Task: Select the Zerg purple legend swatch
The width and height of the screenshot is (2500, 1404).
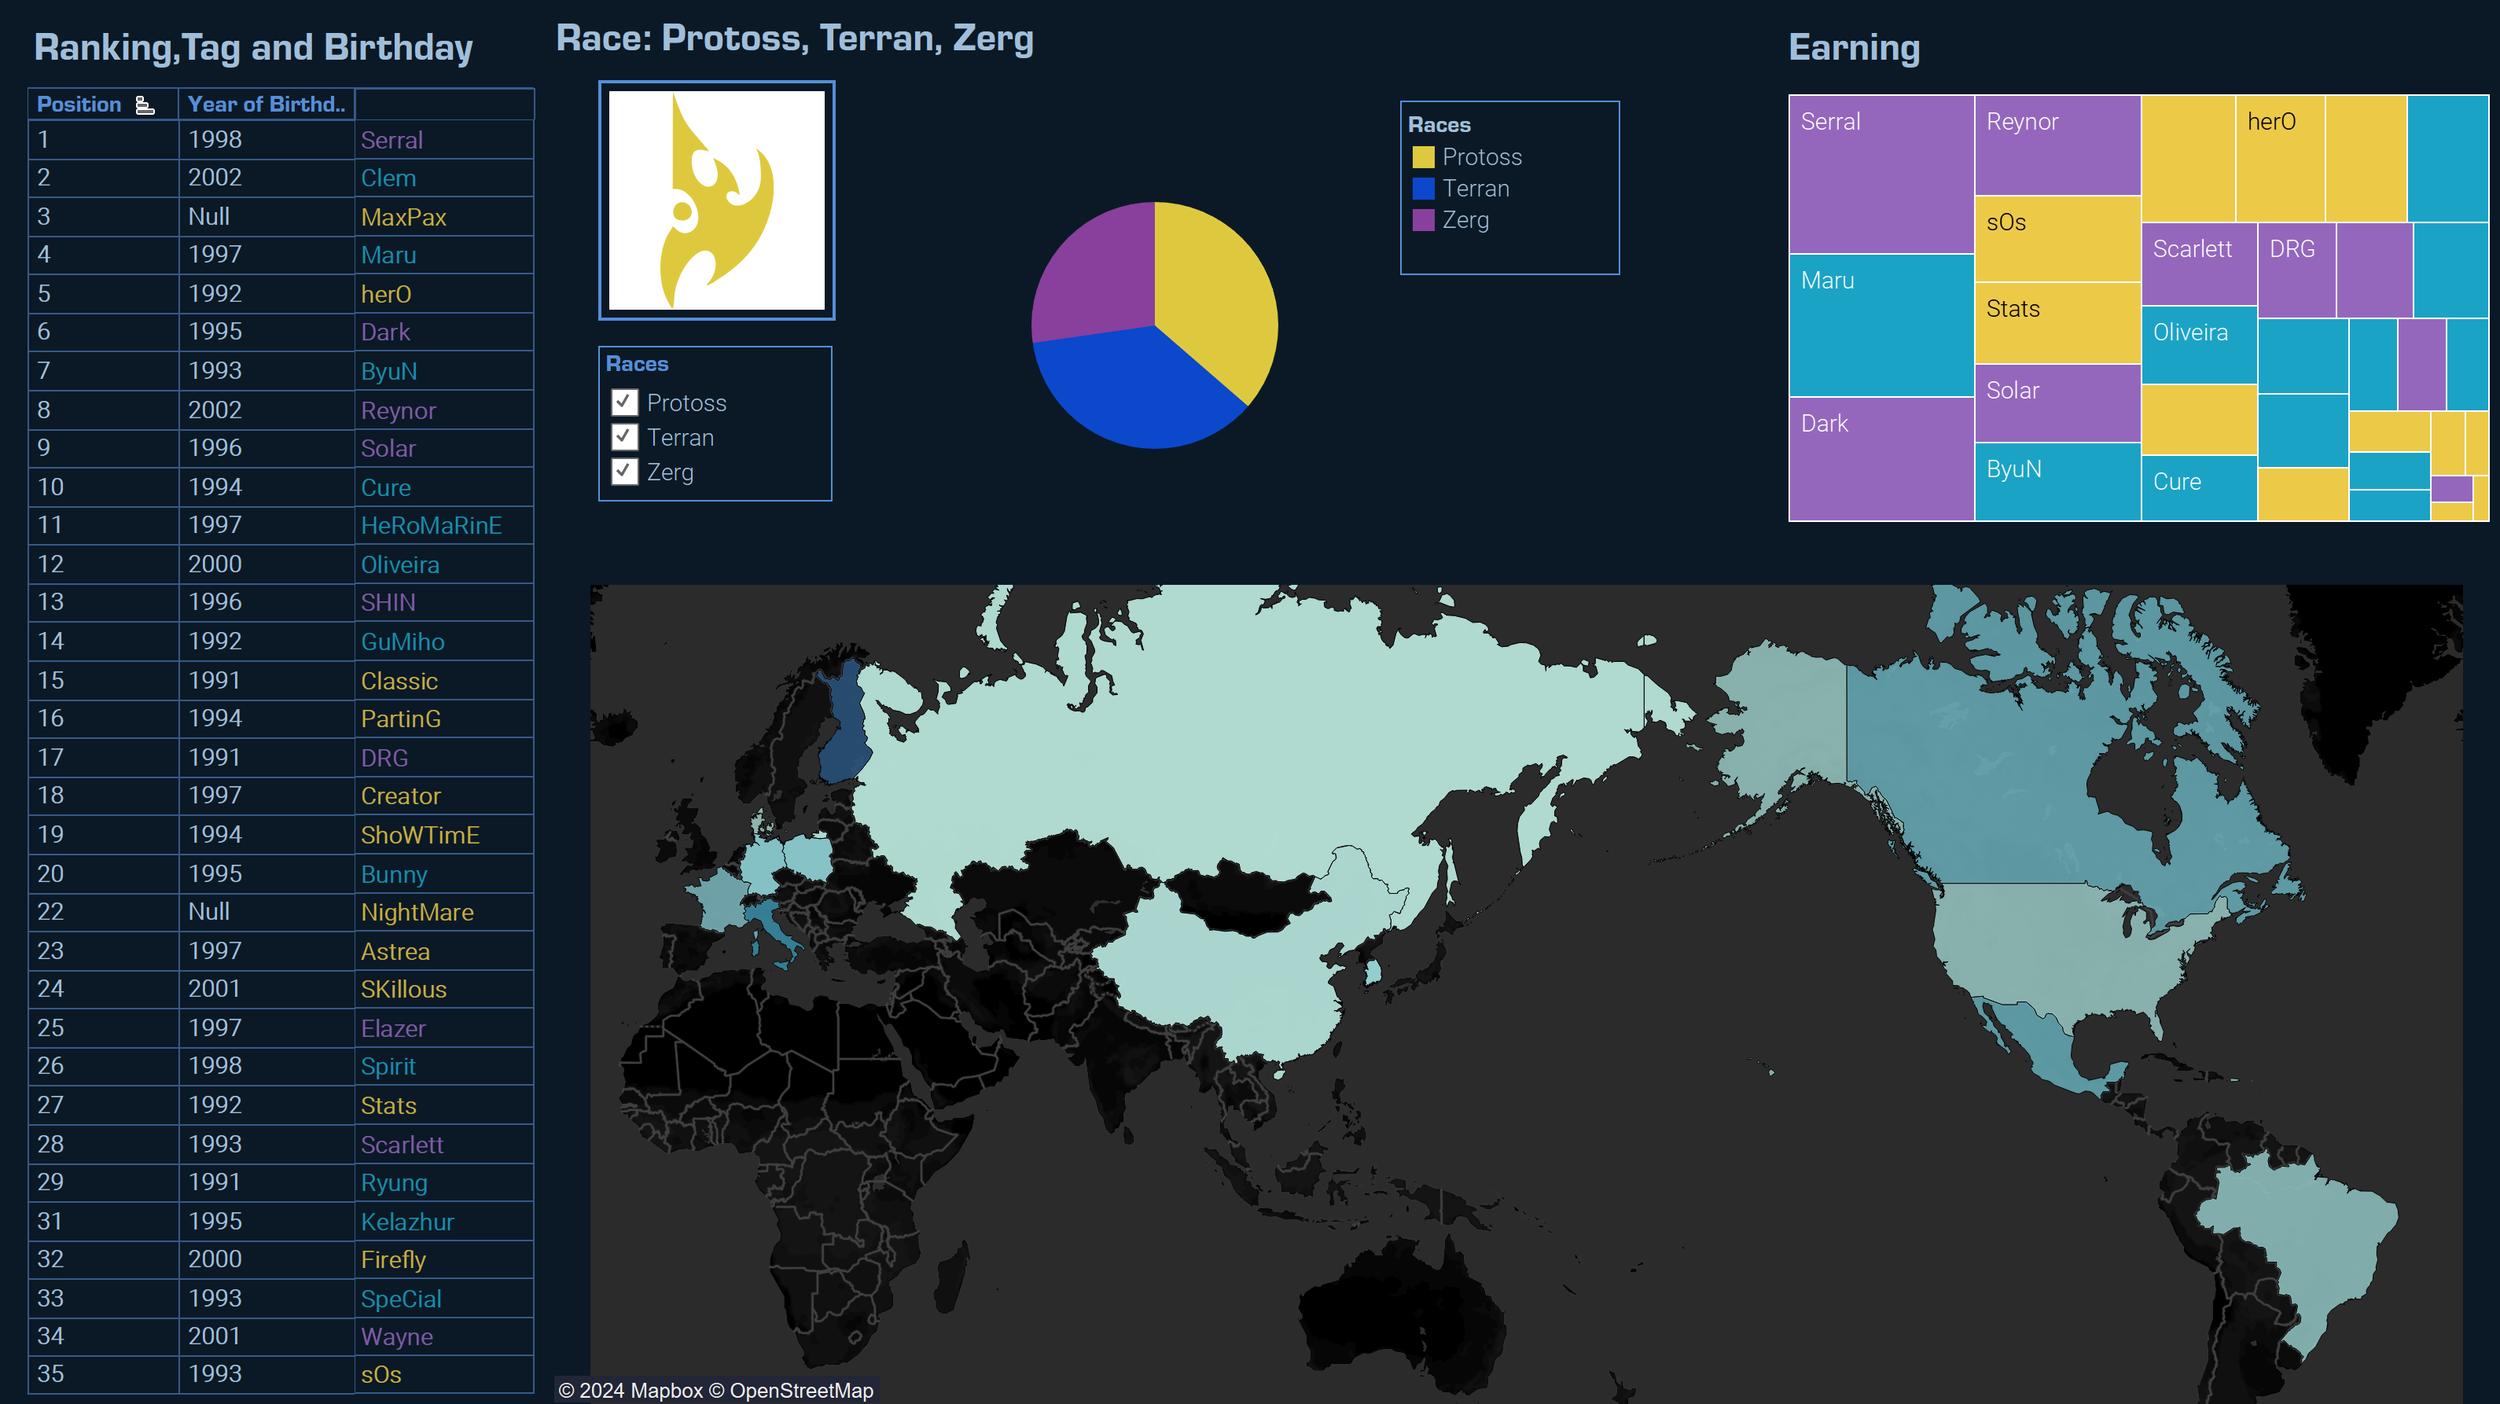Action: point(1423,219)
